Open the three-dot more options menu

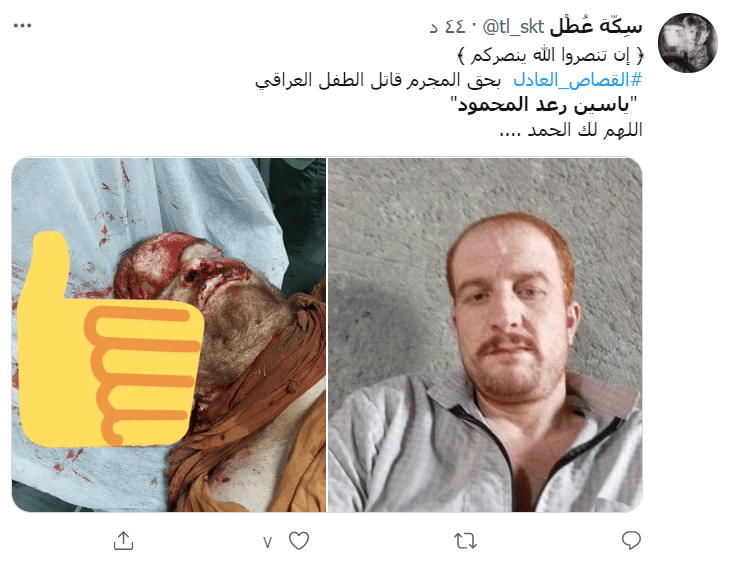click(x=22, y=25)
